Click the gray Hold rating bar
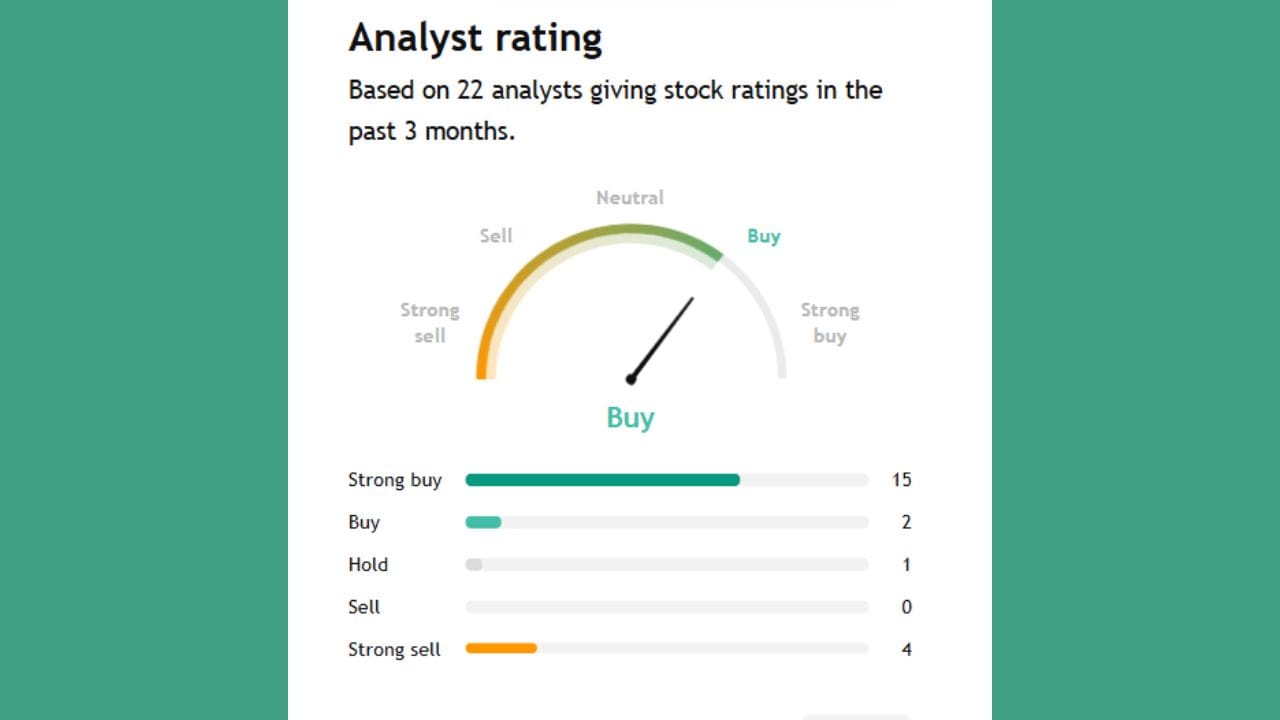Viewport: 1280px width, 720px height. 474,565
